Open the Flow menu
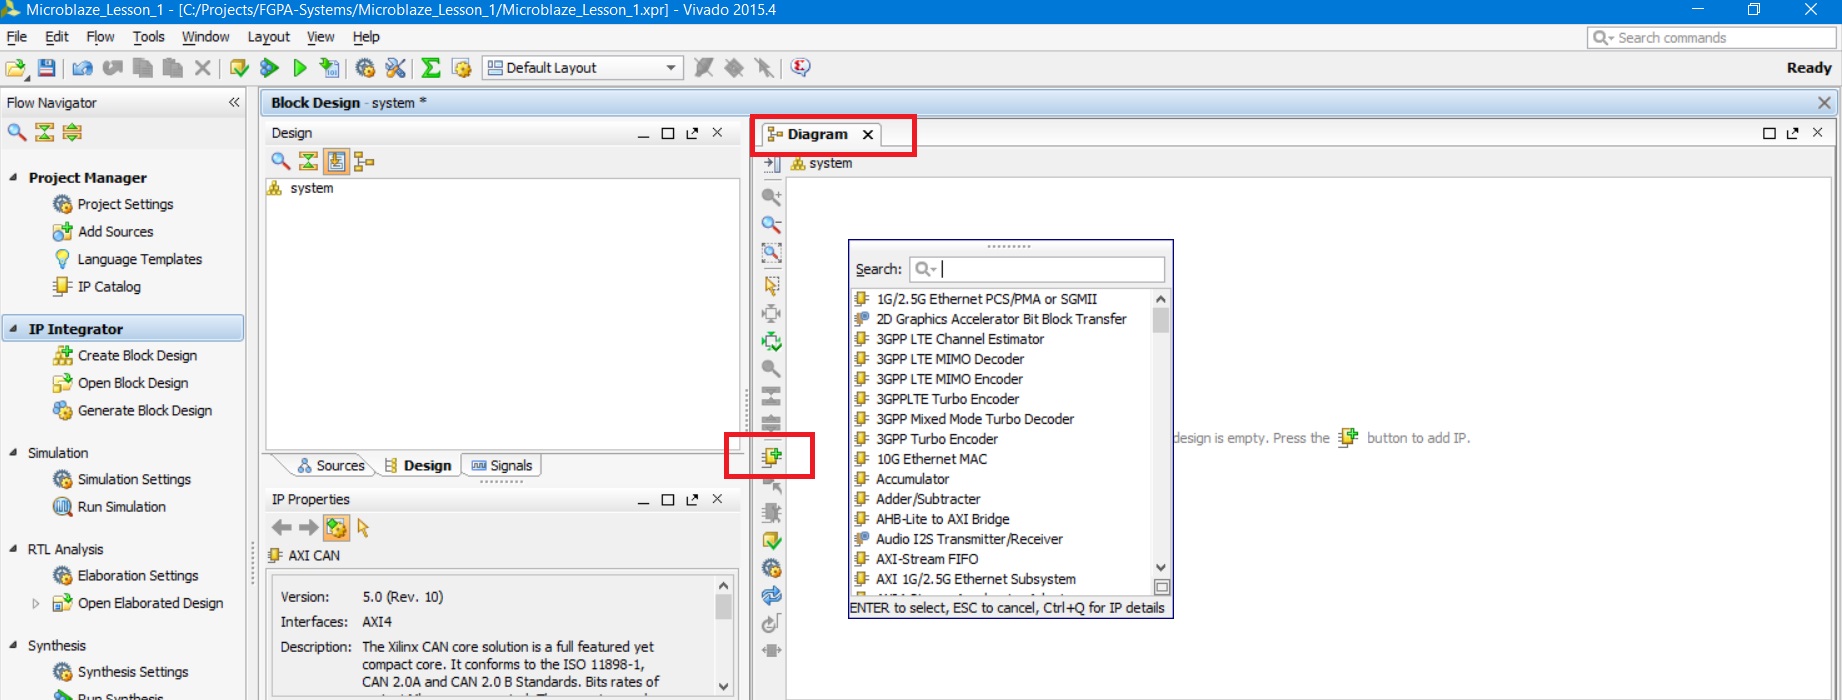 click(x=100, y=37)
